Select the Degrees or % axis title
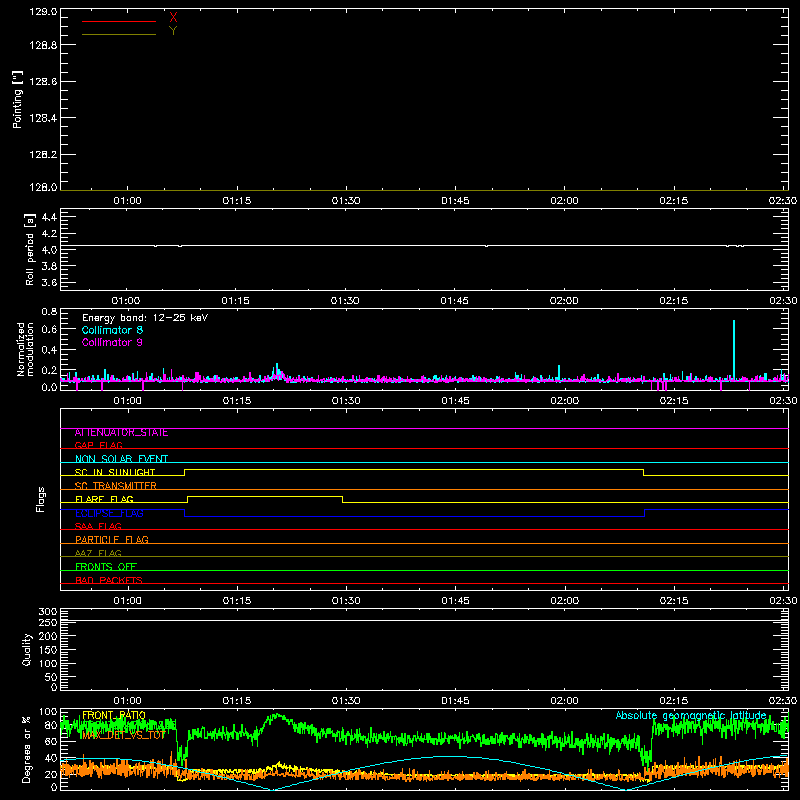 pyautogui.click(x=27, y=749)
